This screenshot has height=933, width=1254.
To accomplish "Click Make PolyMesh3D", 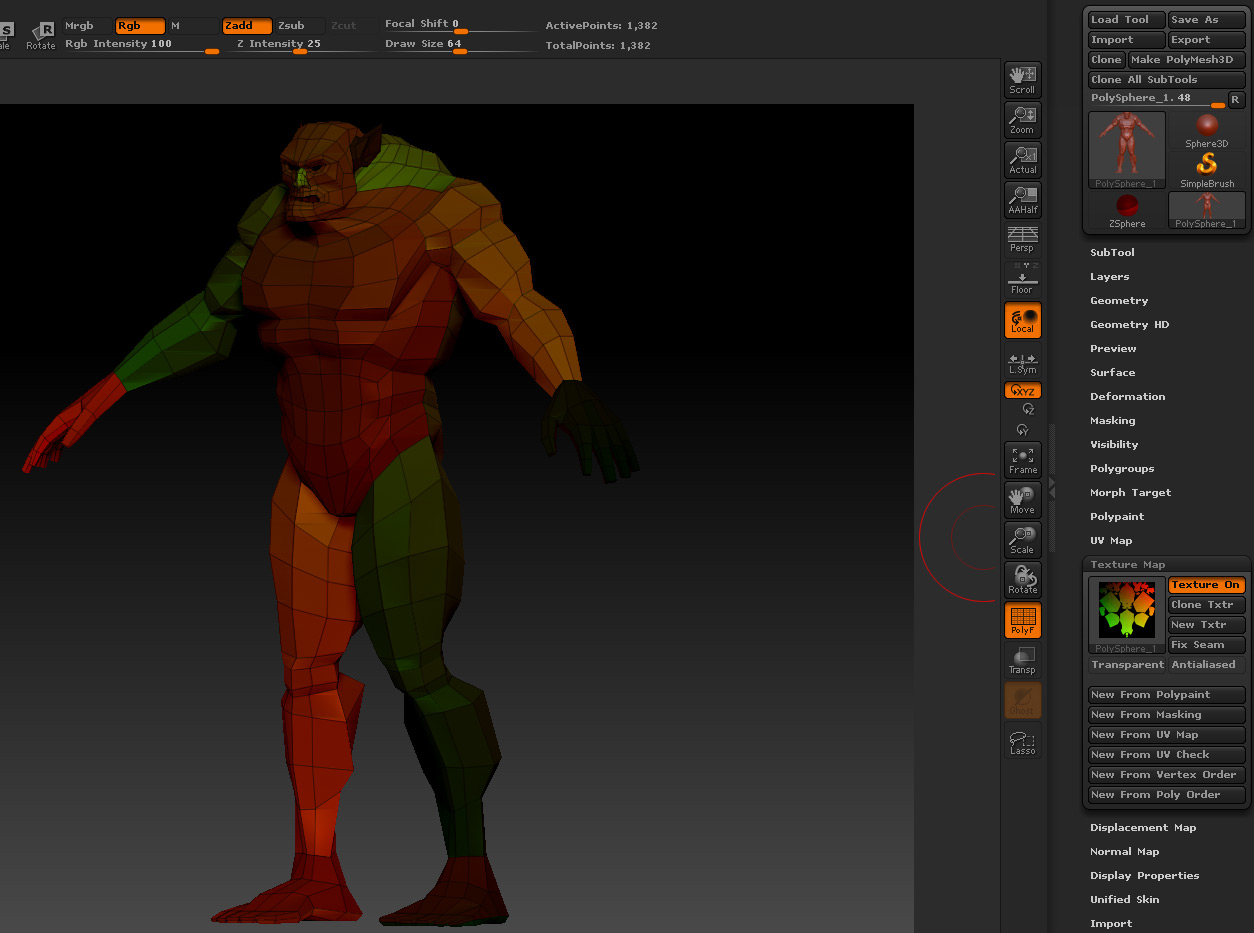I will (x=1187, y=60).
